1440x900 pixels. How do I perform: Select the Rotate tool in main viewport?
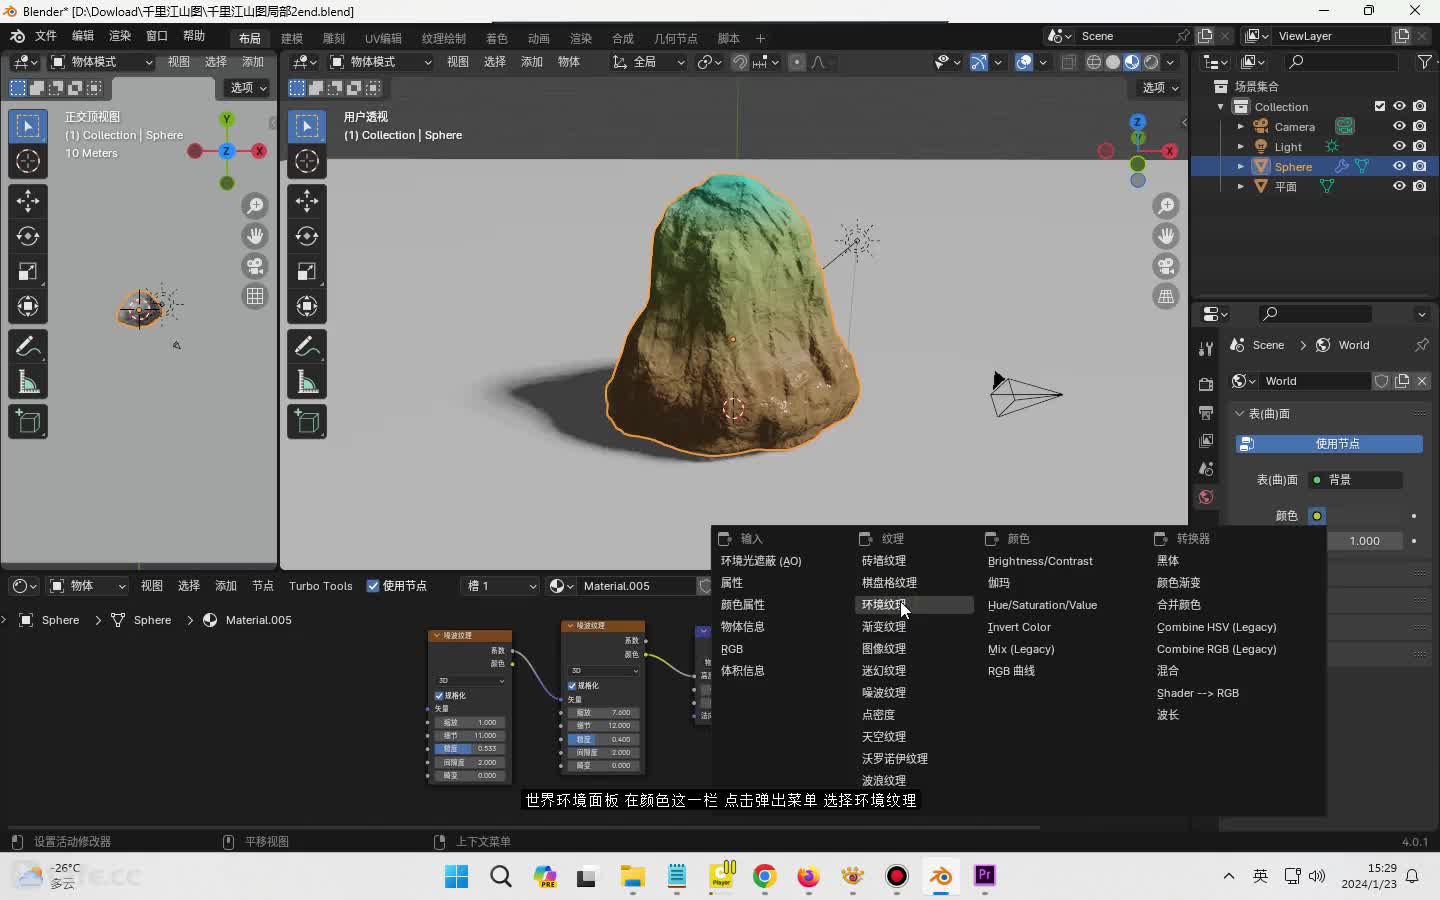307,237
